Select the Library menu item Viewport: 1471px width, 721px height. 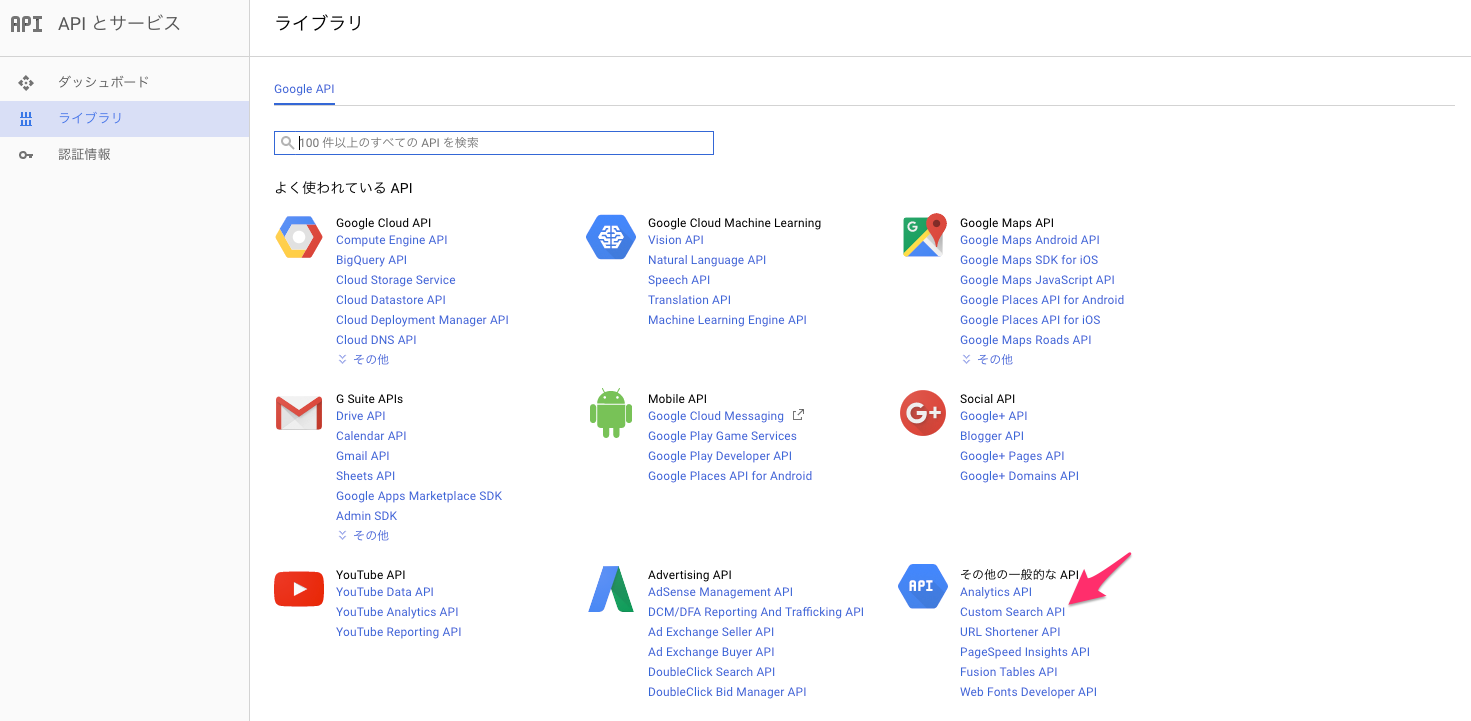tap(124, 118)
